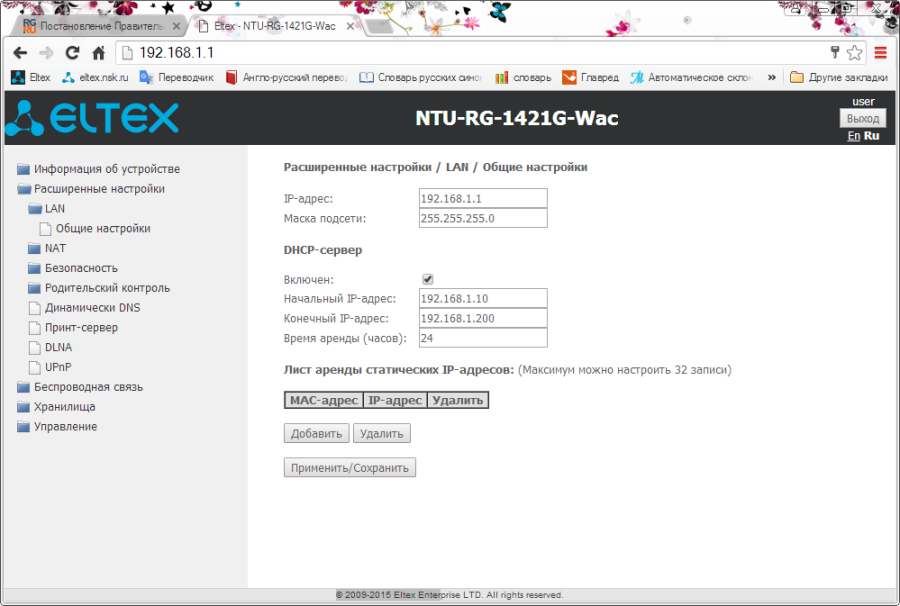
Task: Click the Удалить table column header
Action: 457,400
